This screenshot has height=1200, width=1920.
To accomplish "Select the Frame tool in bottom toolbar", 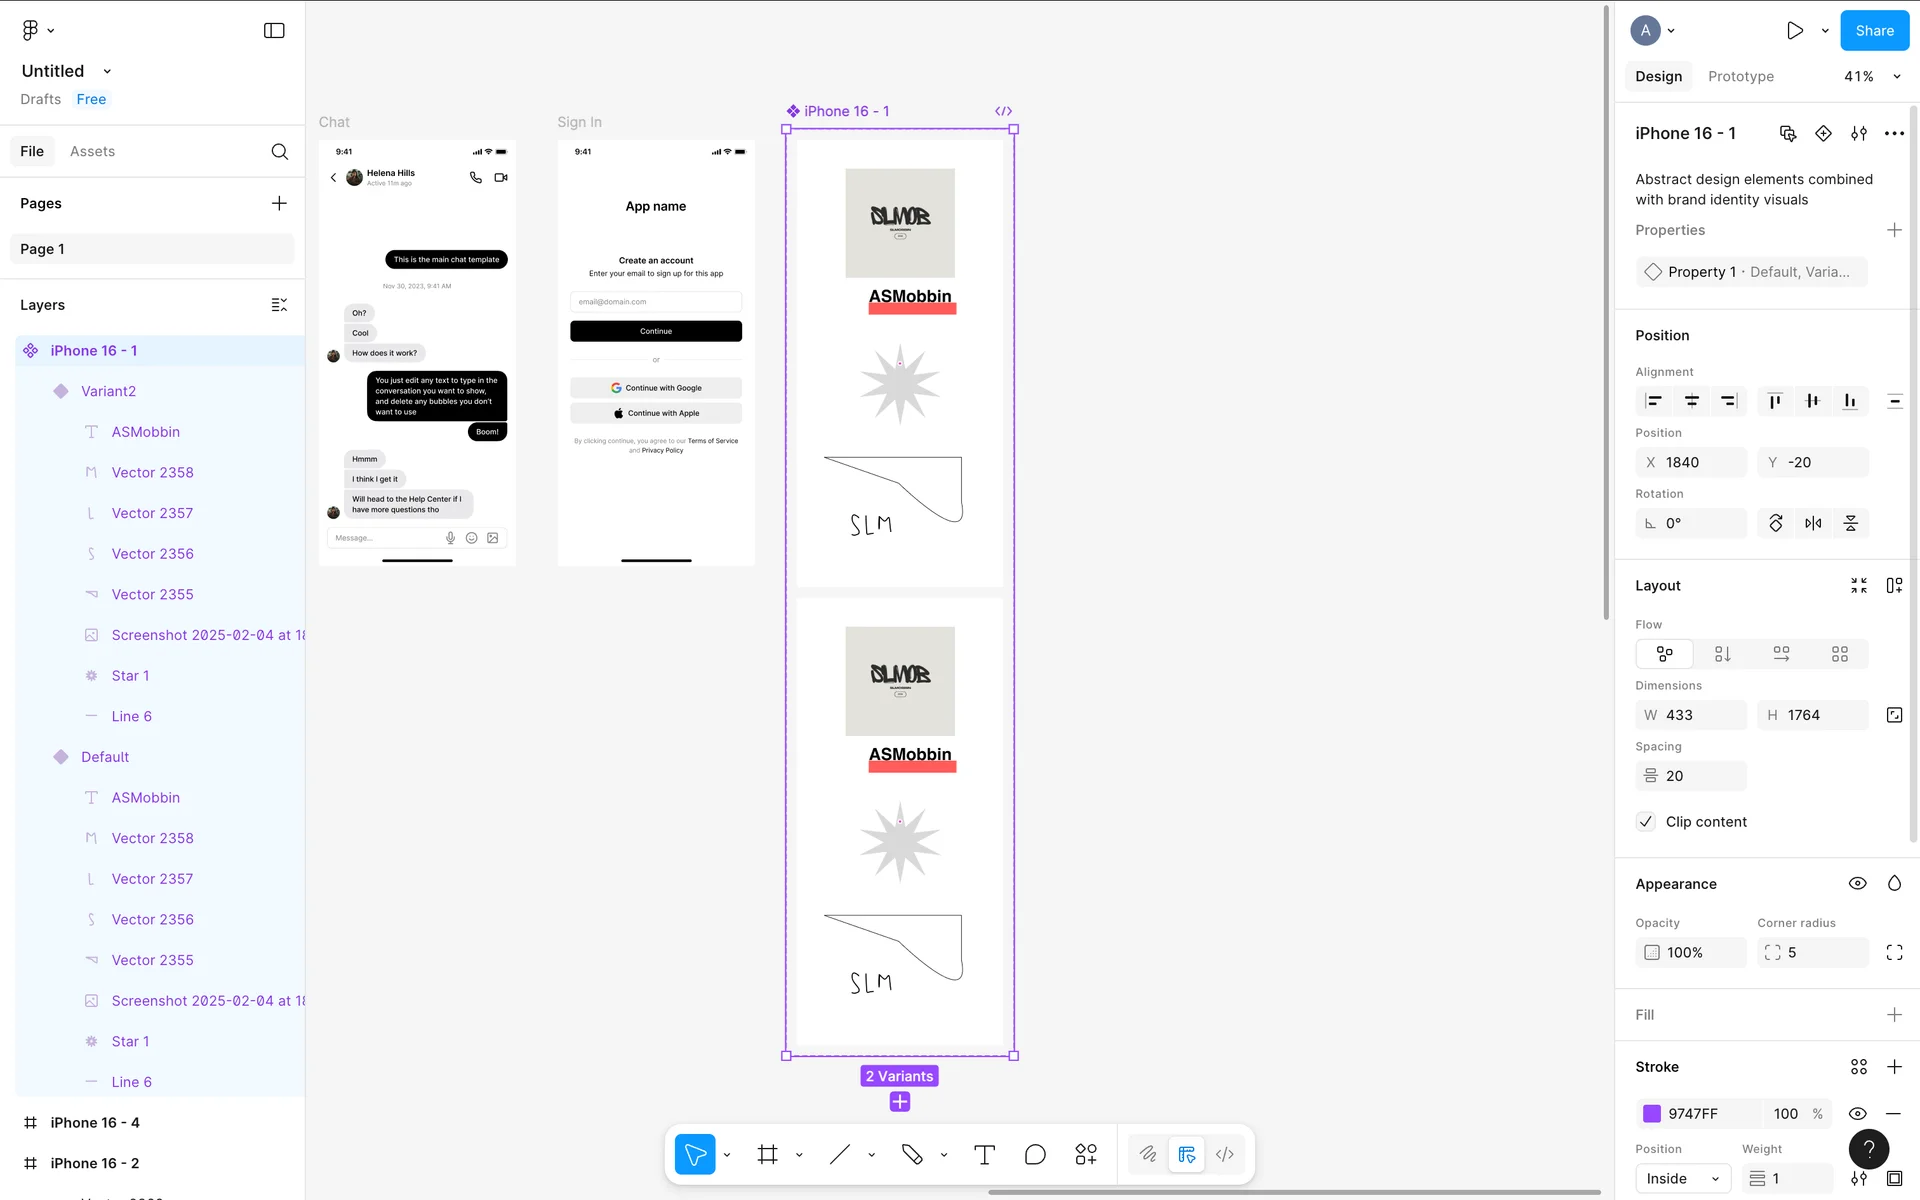I will [767, 1155].
